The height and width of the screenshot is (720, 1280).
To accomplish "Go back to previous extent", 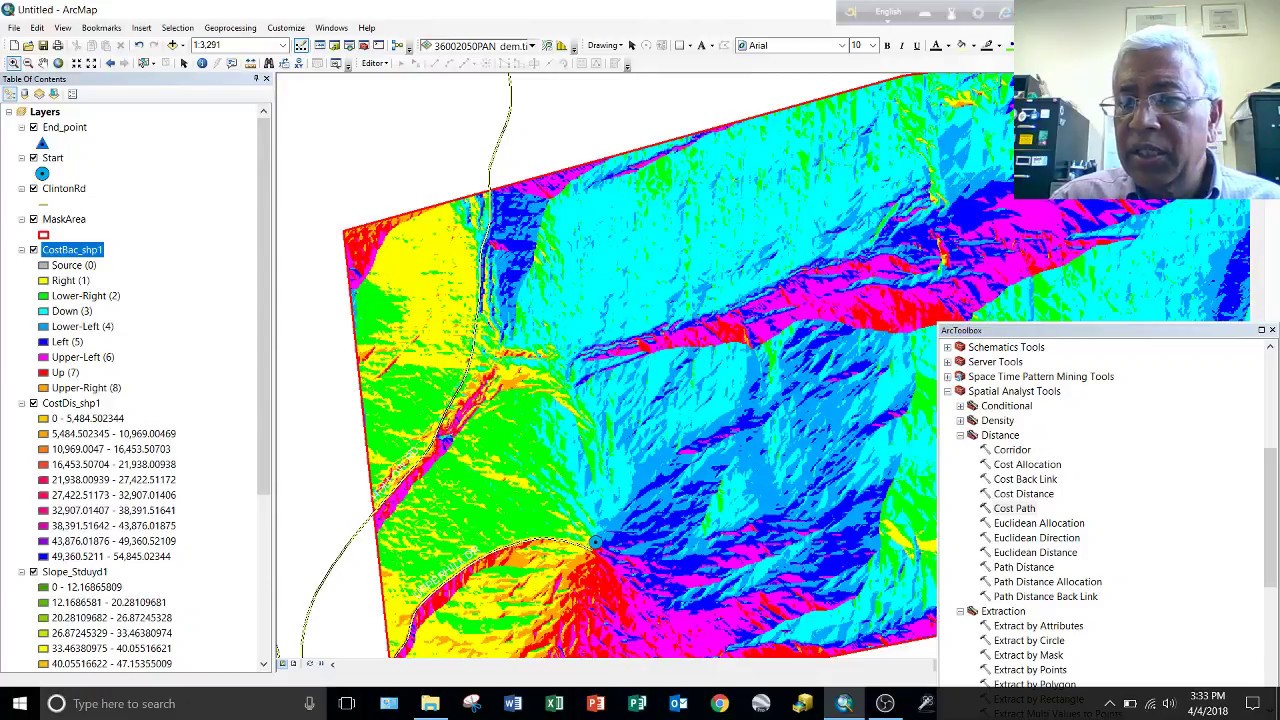I will coord(110,64).
